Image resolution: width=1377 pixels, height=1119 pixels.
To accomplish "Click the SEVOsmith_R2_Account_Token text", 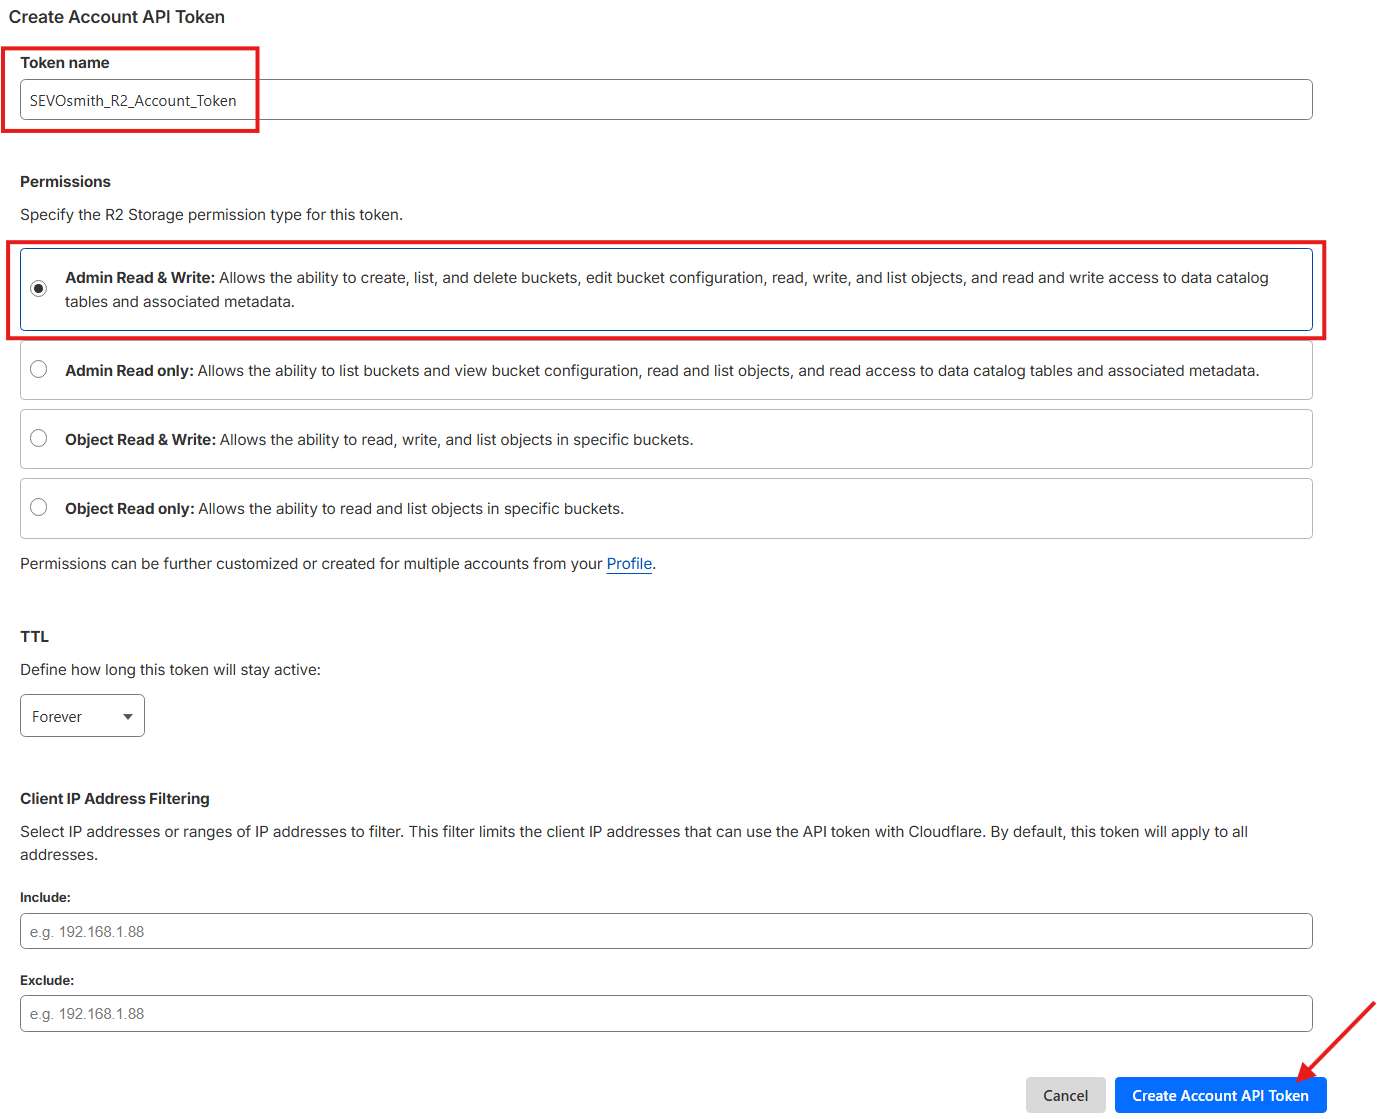I will click(x=135, y=99).
